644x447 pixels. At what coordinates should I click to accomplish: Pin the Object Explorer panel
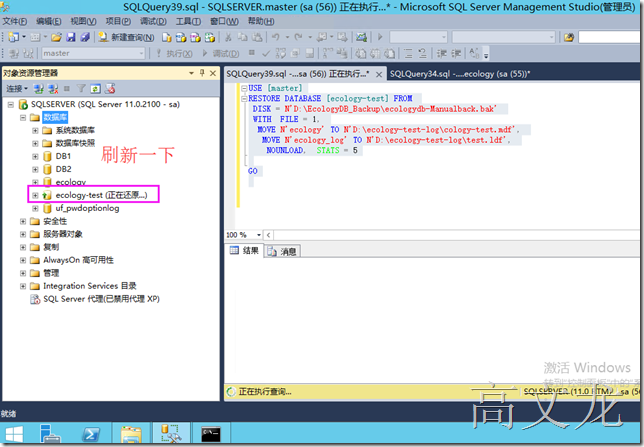202,73
